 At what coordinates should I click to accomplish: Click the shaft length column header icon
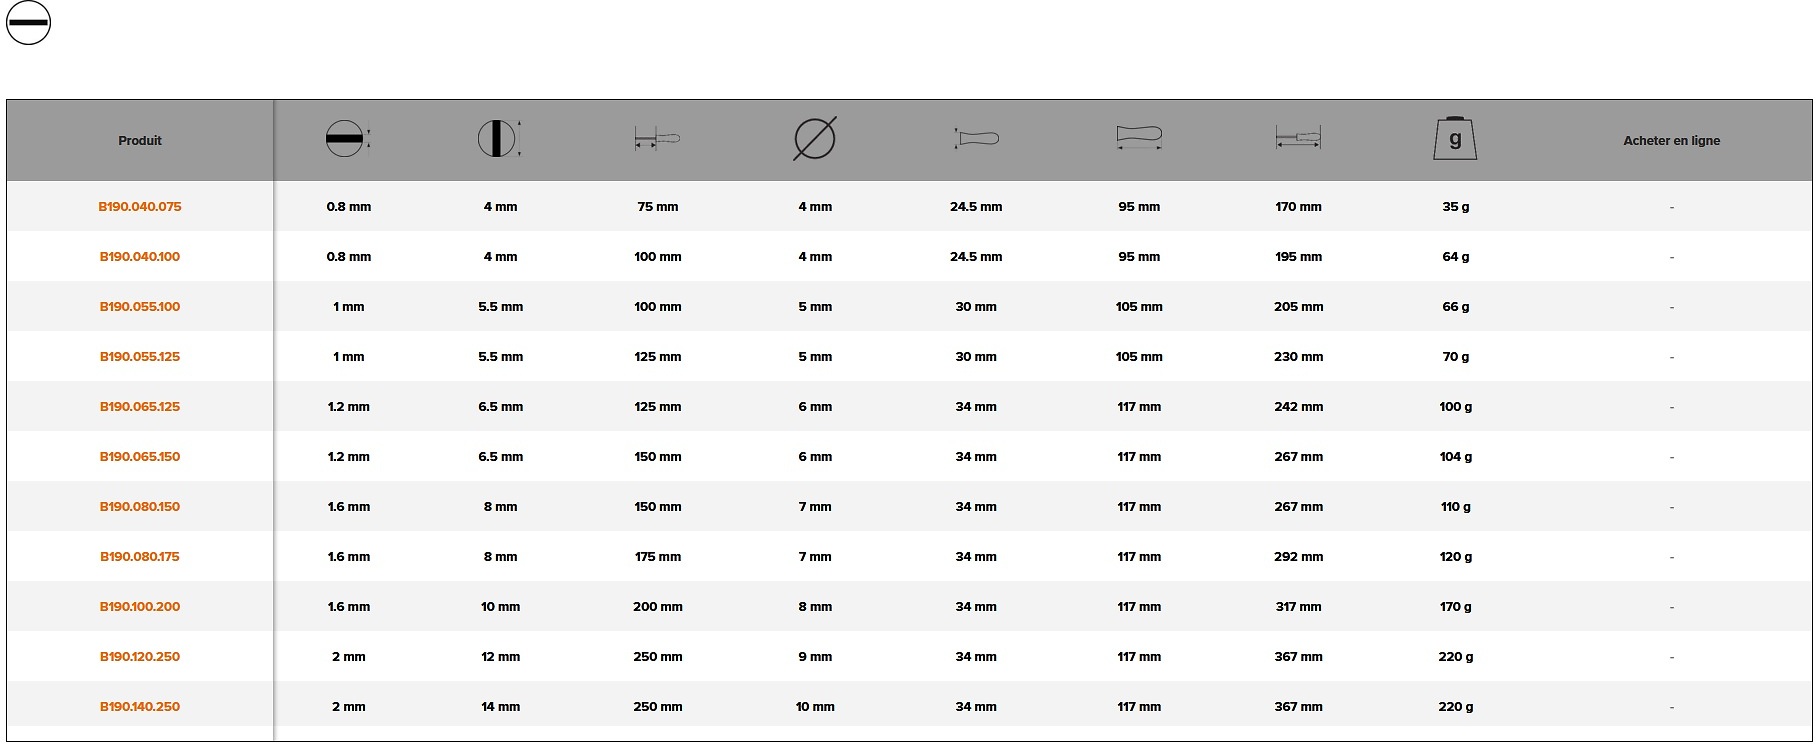657,140
